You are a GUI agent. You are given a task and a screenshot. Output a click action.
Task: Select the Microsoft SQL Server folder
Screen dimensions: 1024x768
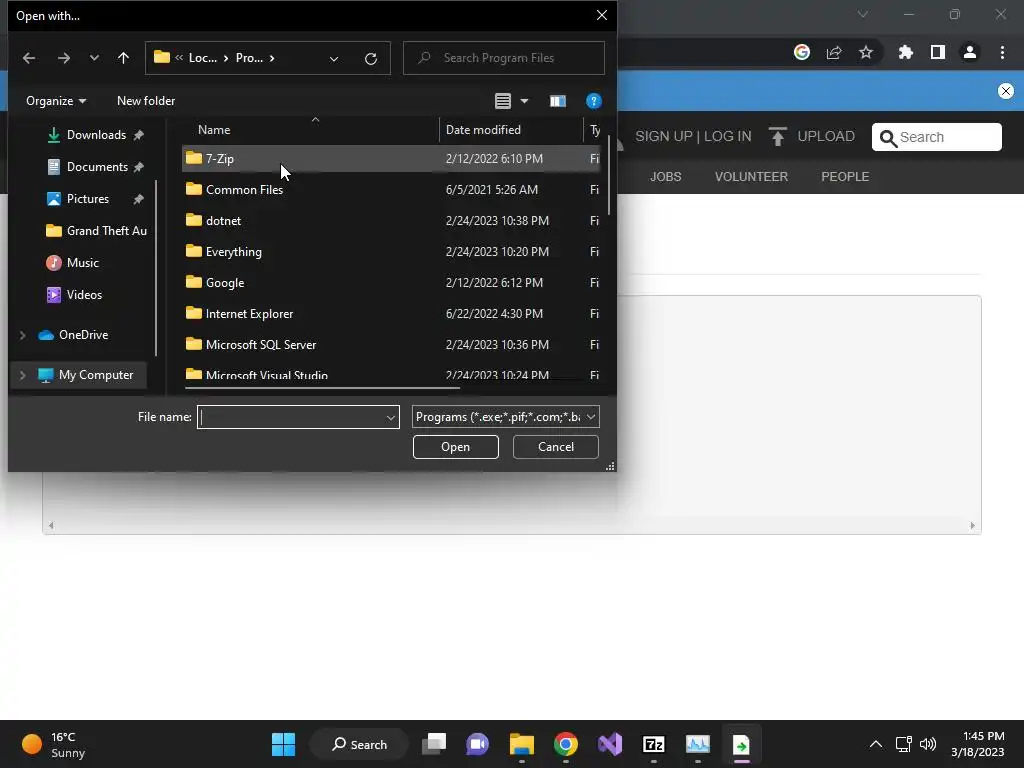tap(391, 345)
